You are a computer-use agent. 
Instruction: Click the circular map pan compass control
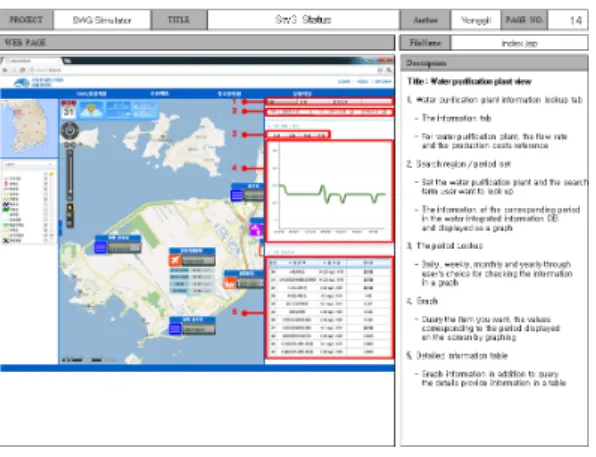[70, 131]
